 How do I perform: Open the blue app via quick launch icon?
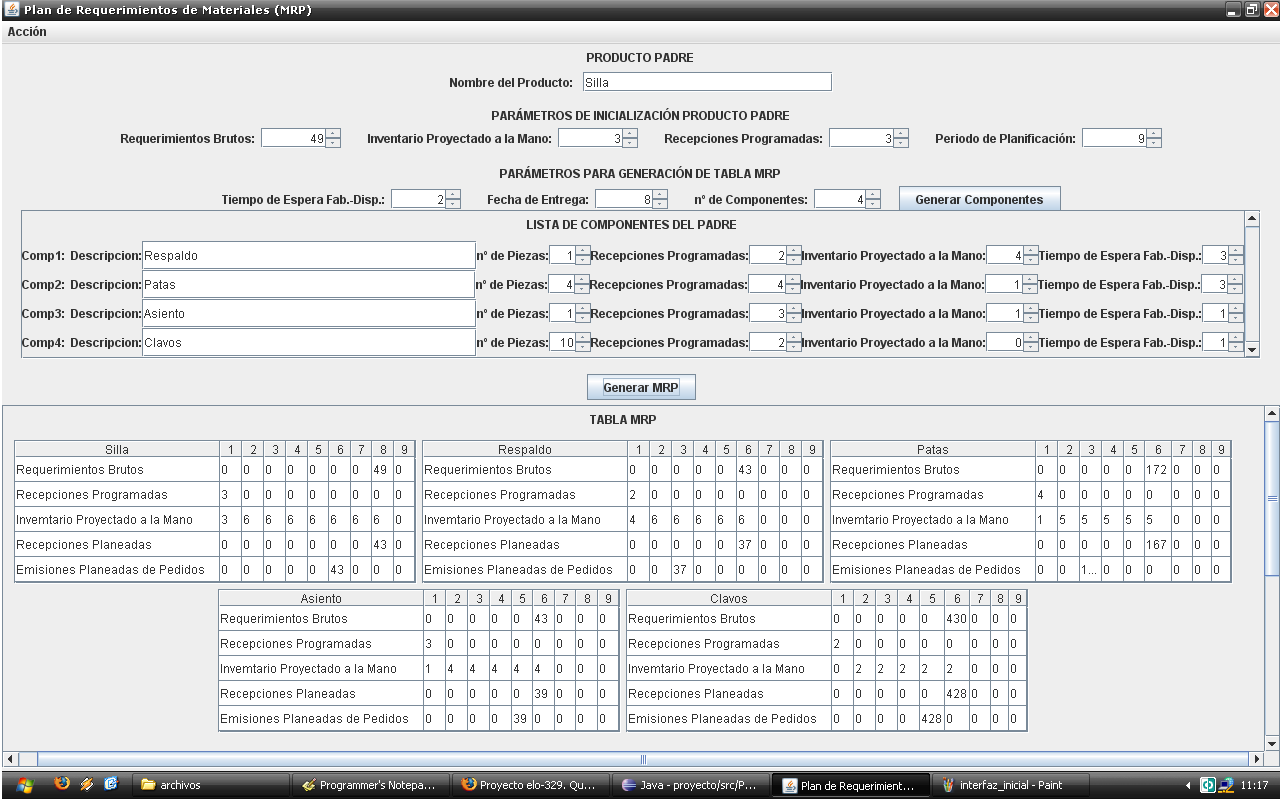[111, 783]
